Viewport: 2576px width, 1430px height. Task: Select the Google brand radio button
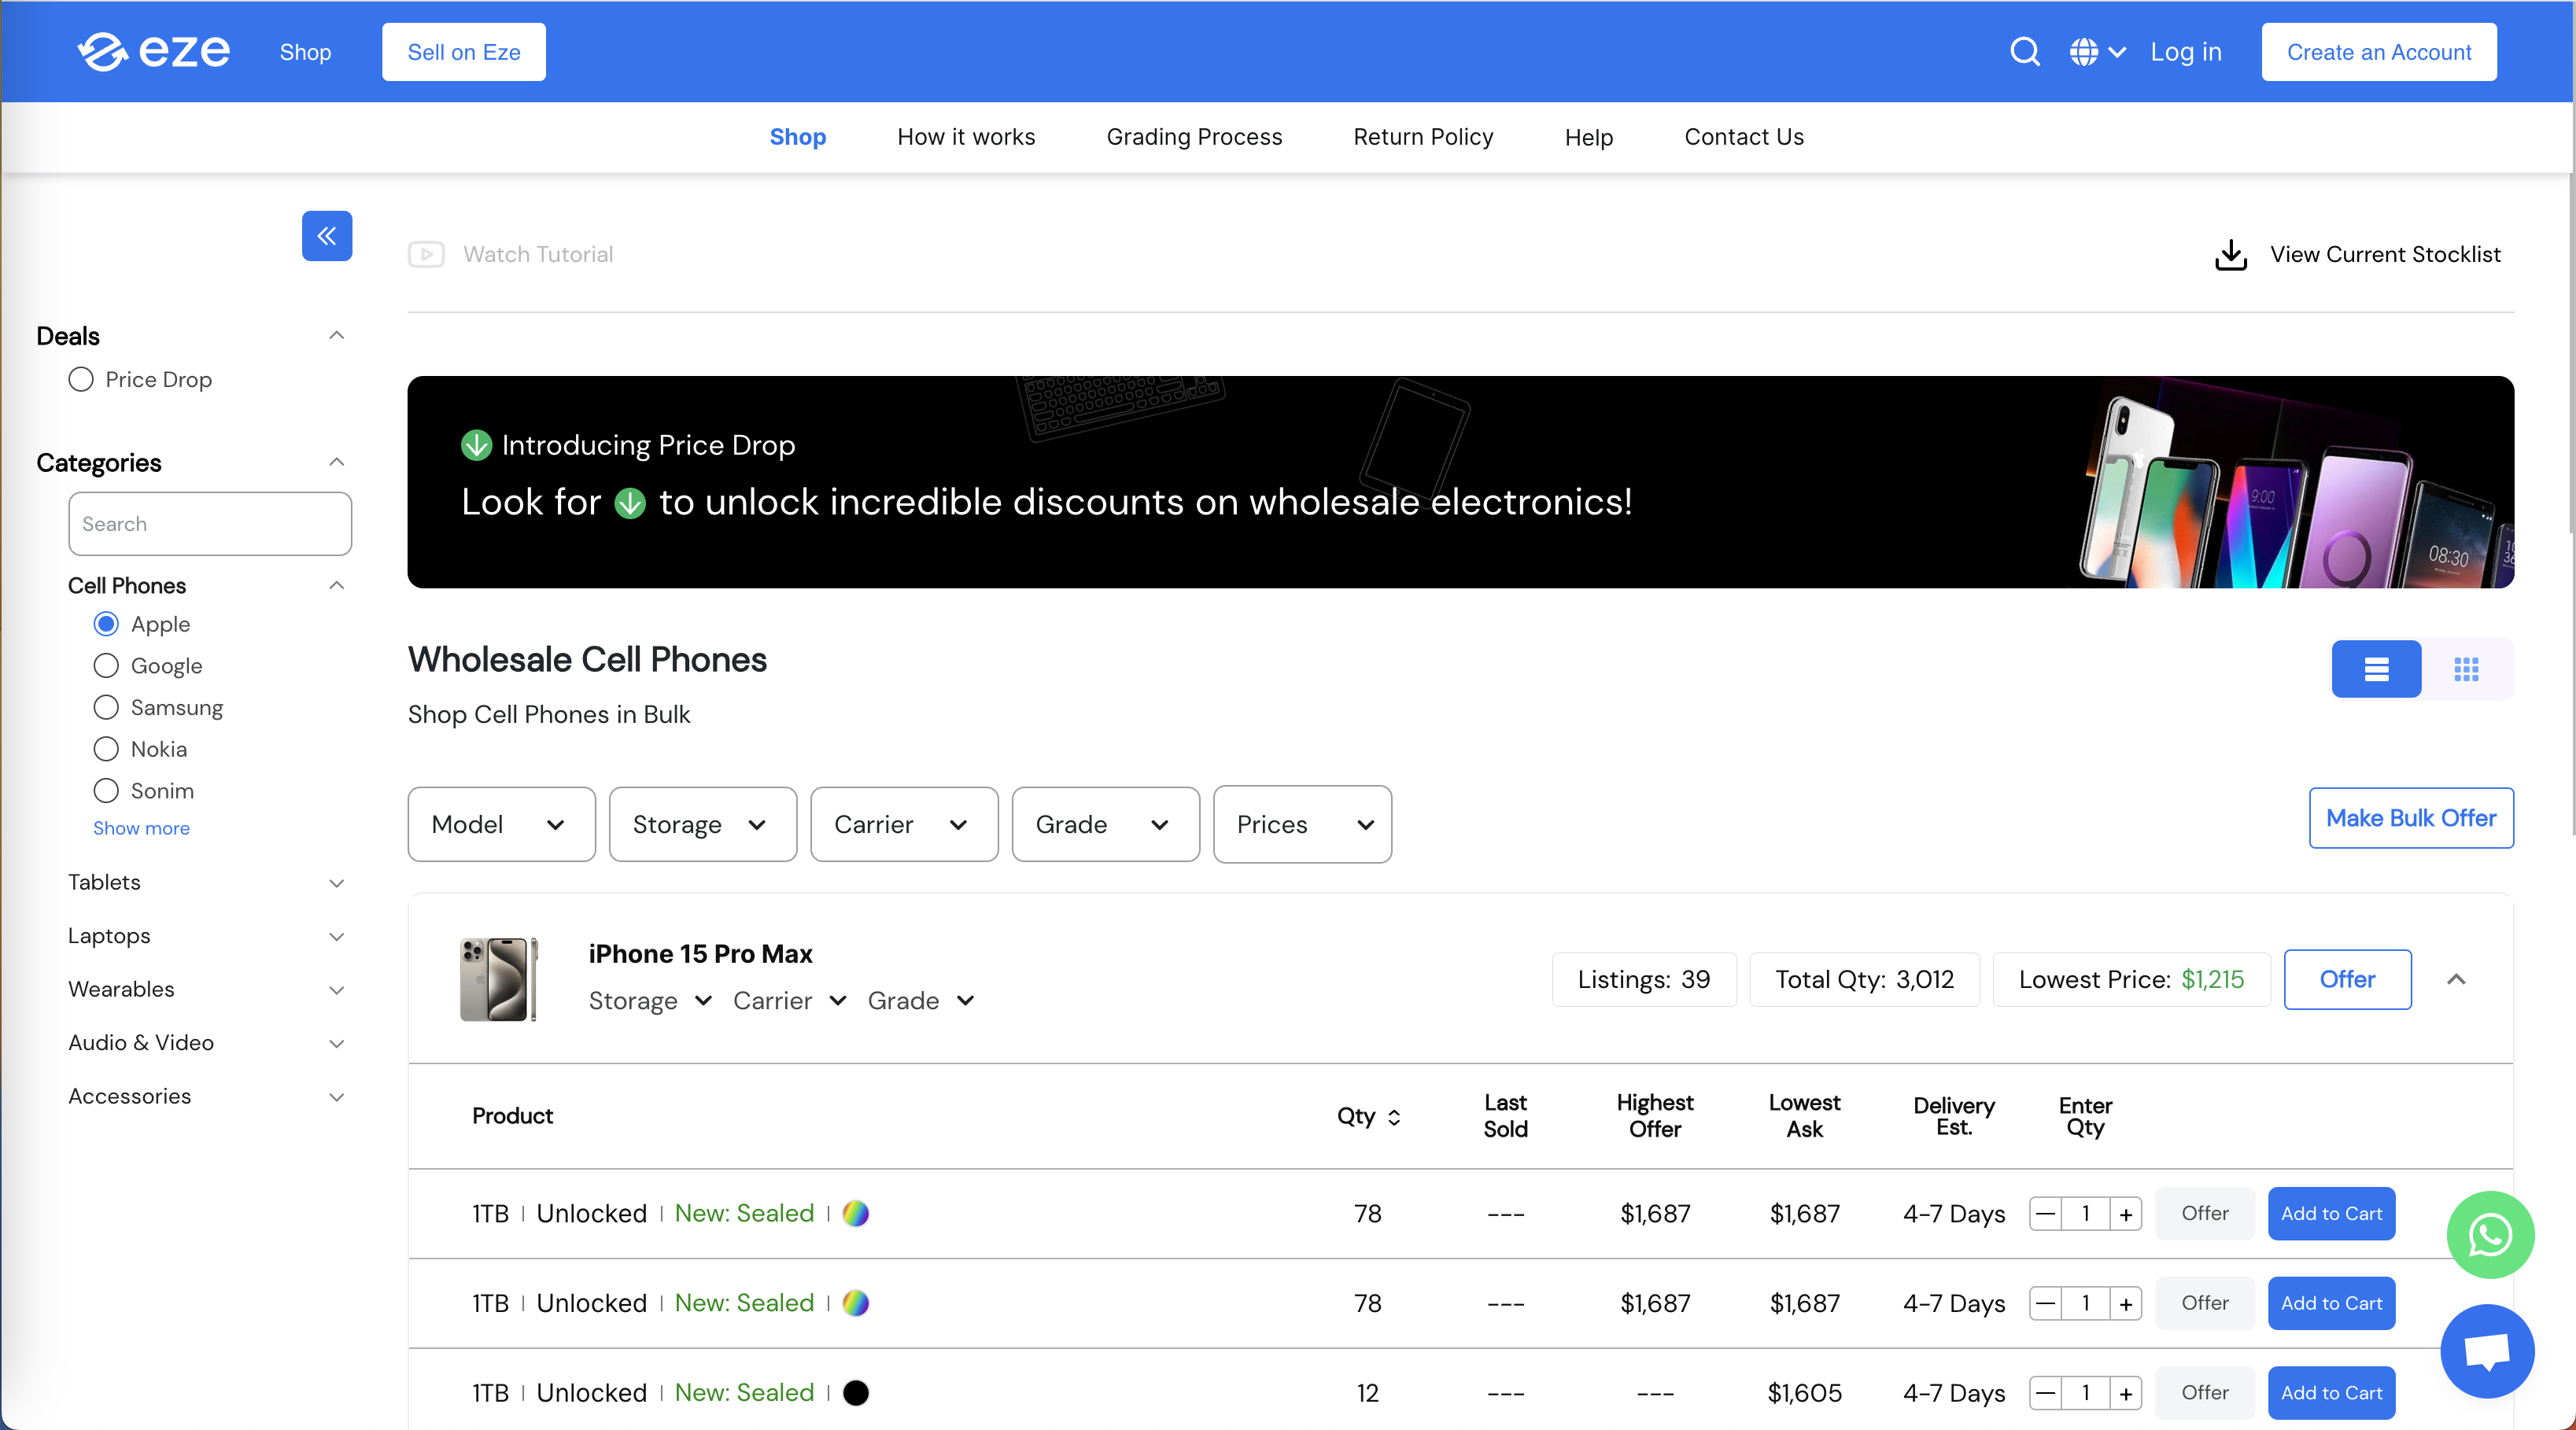(106, 666)
